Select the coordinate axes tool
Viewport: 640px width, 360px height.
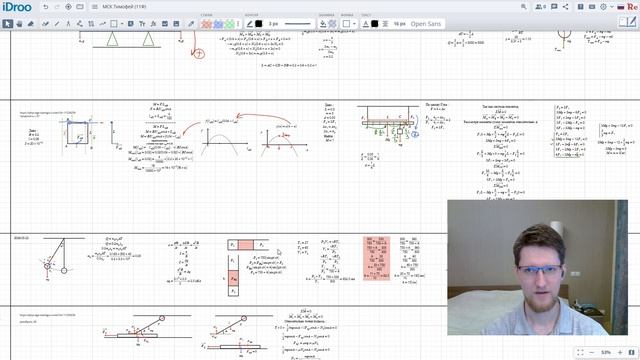[x=91, y=24]
